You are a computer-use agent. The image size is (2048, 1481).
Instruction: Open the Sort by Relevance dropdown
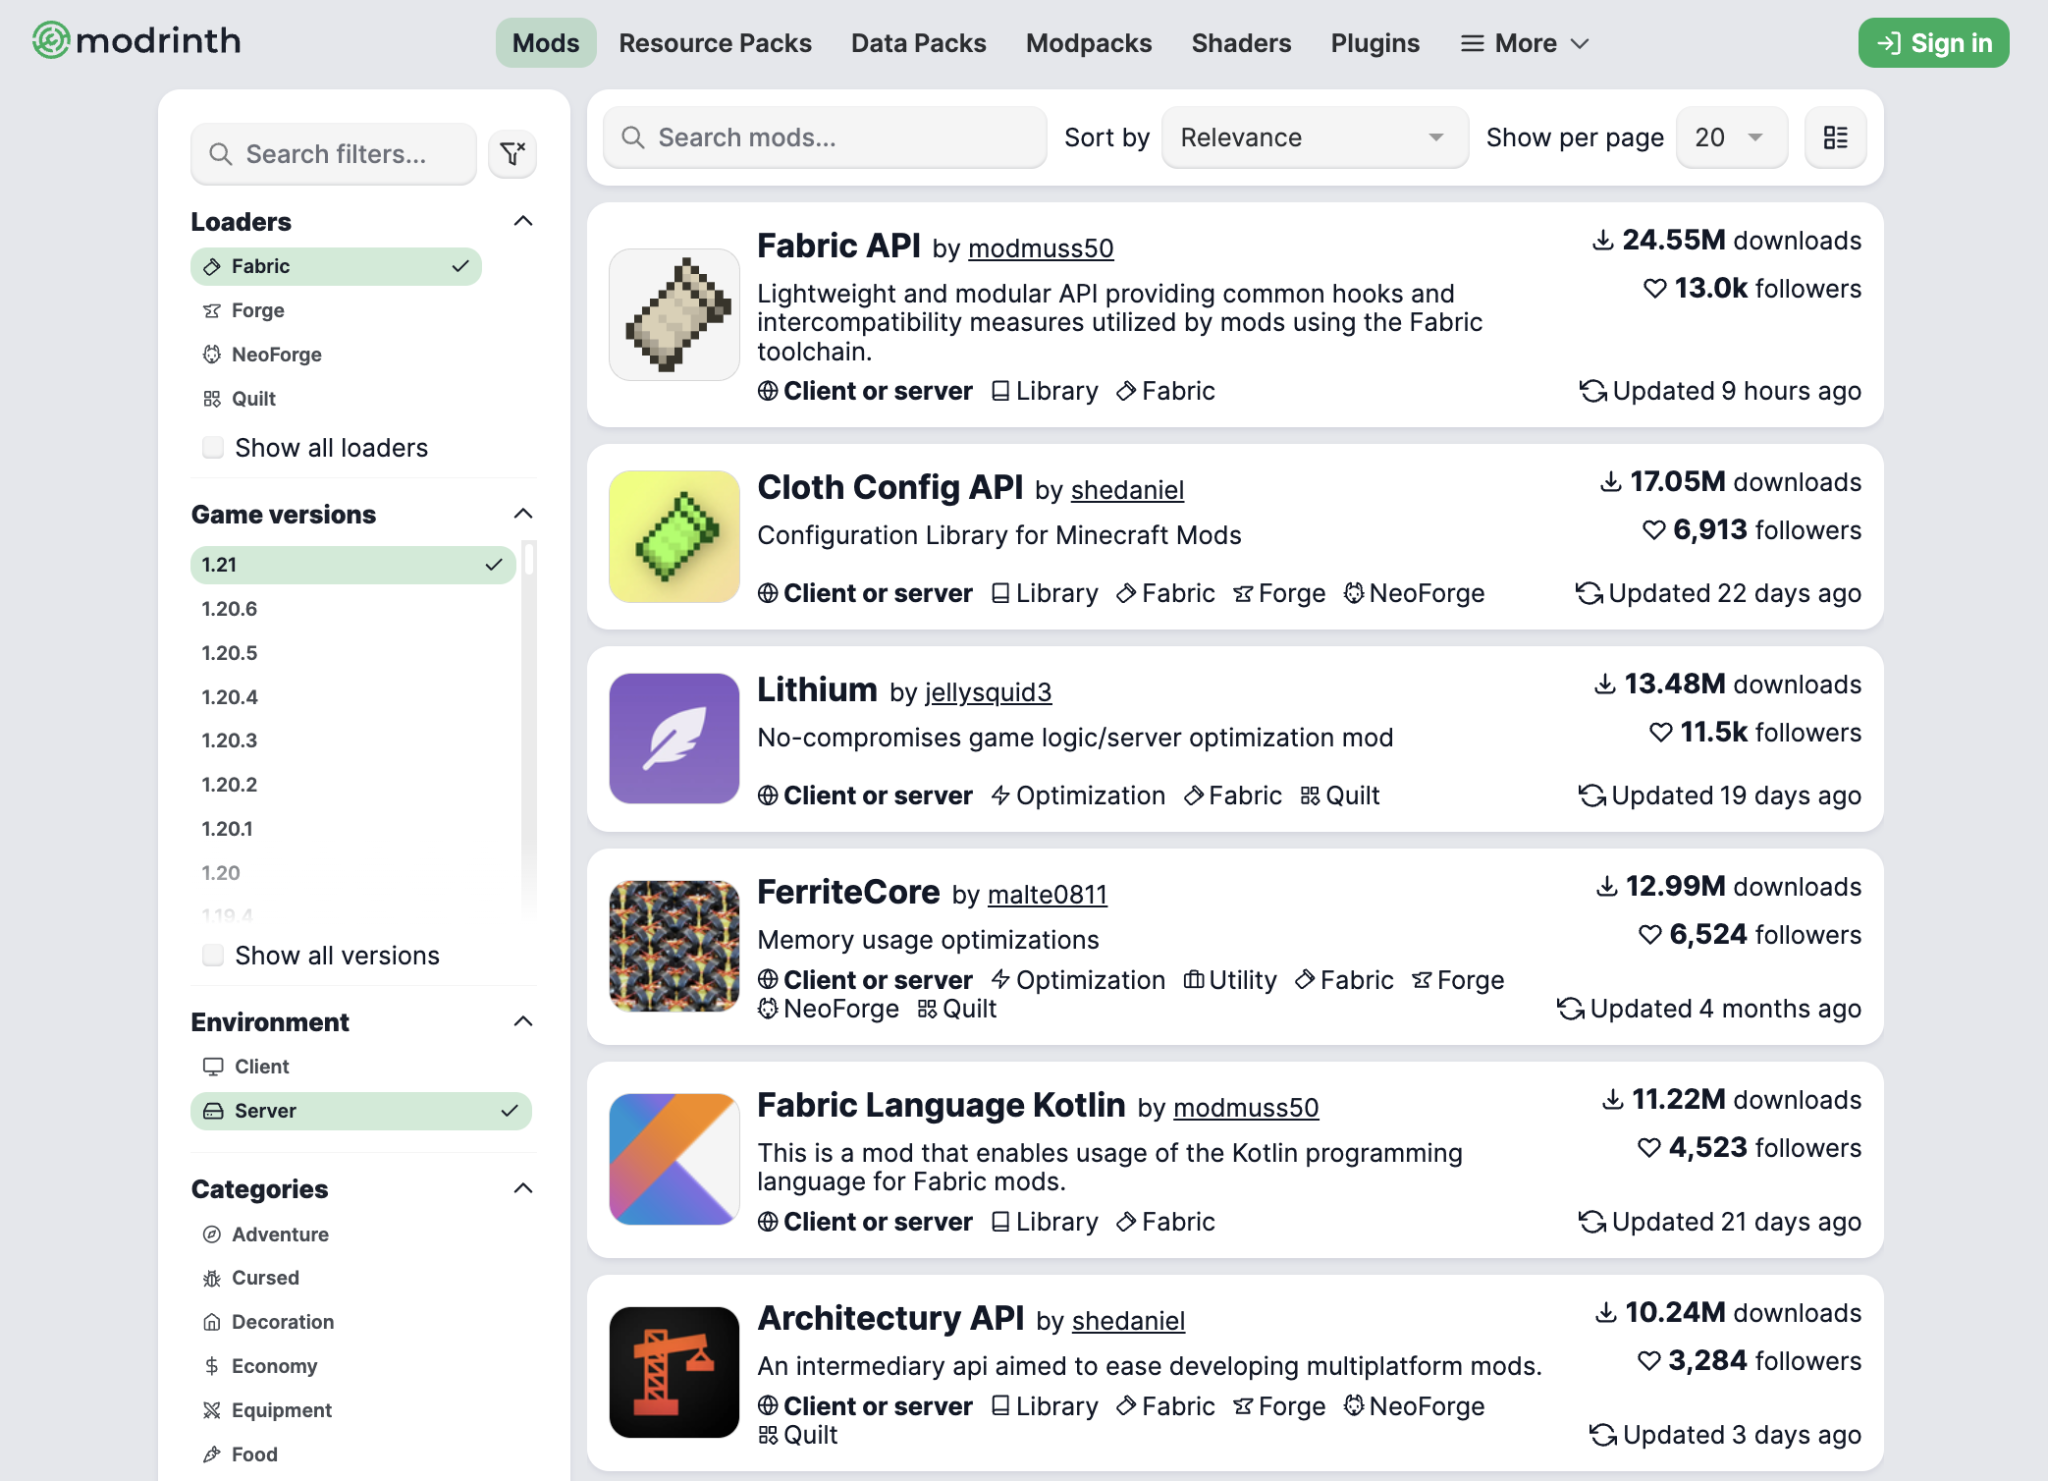[x=1314, y=138]
